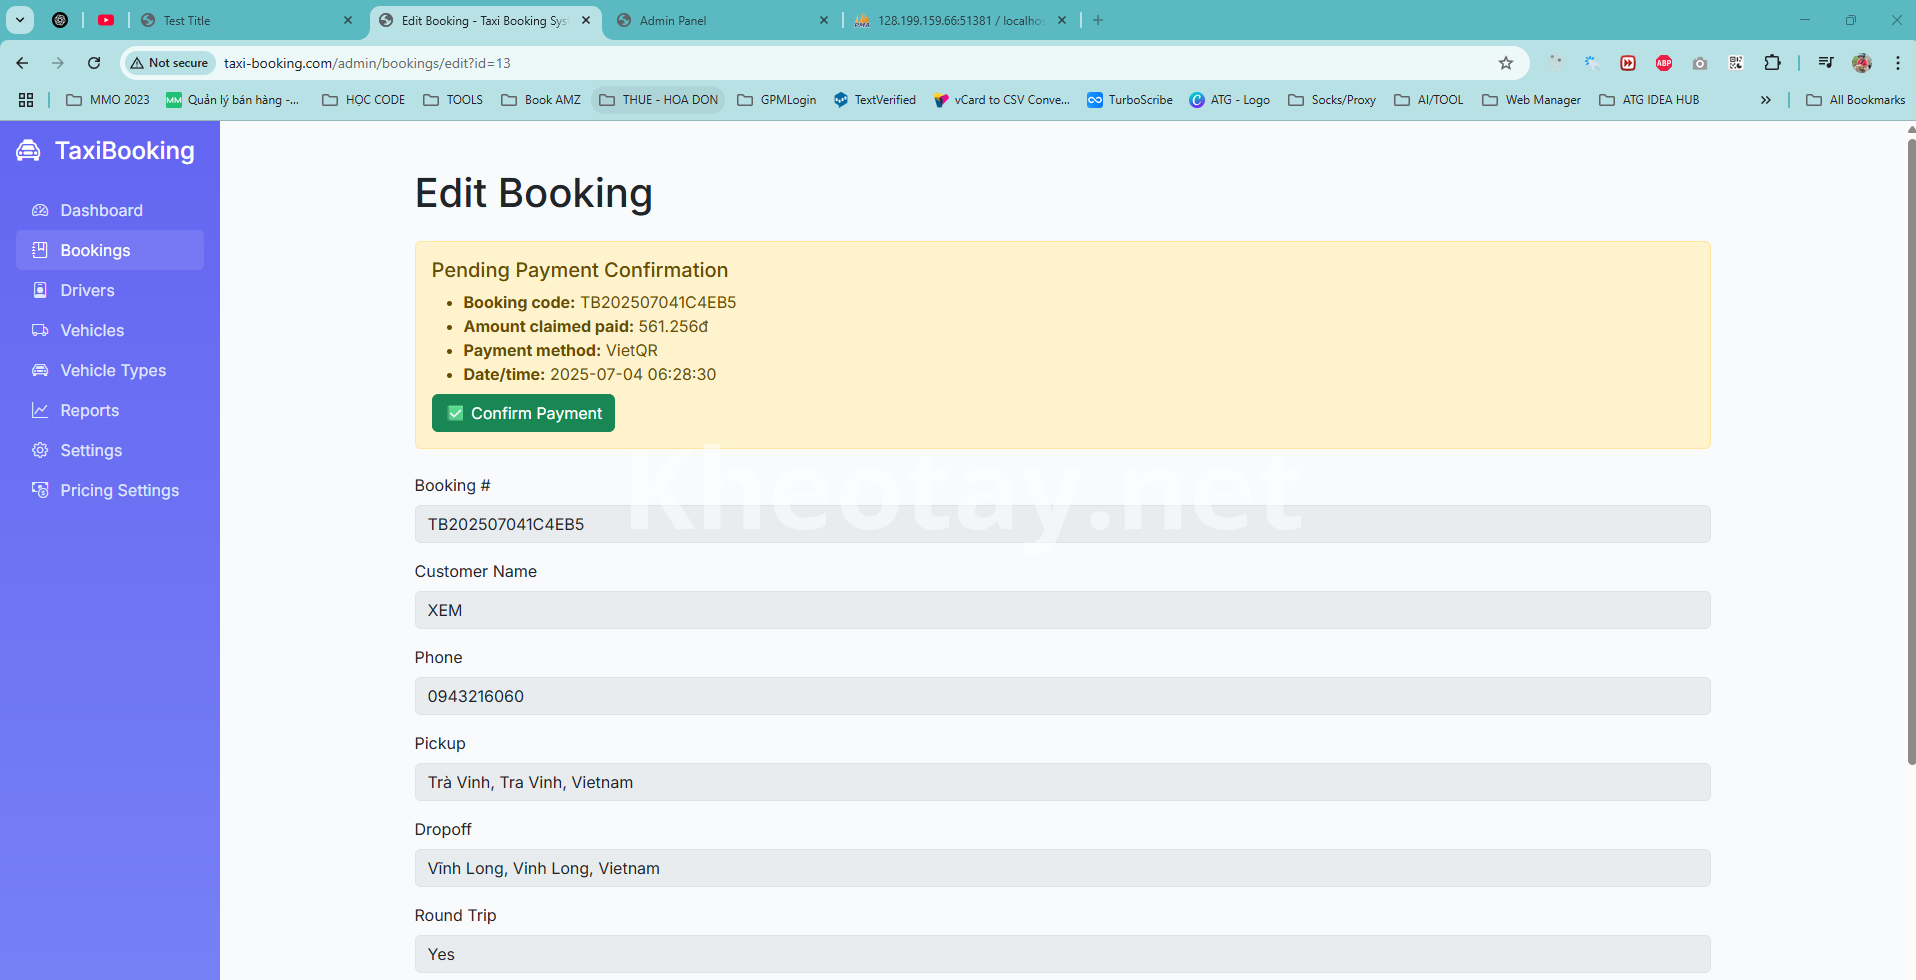This screenshot has height=980, width=1916.
Task: Open the browser Extensions puzzle icon
Action: 1772,63
